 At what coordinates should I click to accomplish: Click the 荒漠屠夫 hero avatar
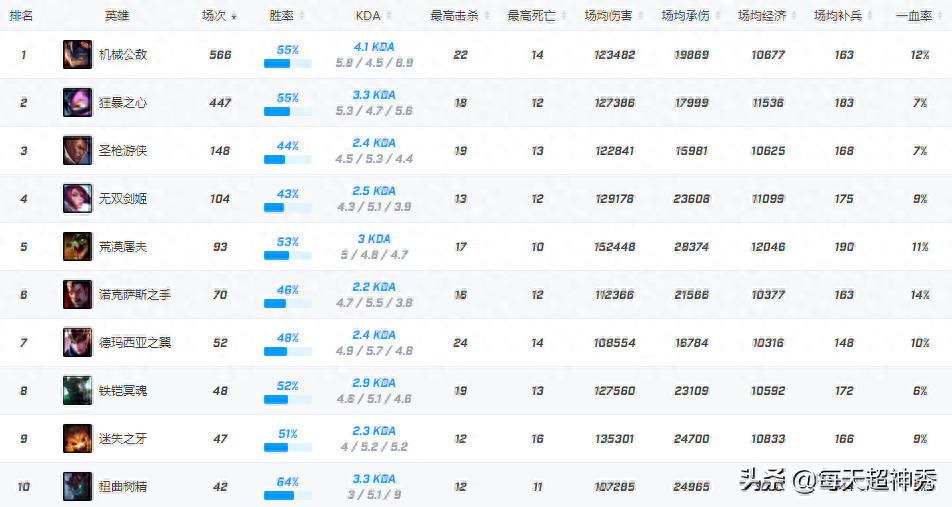coord(77,247)
